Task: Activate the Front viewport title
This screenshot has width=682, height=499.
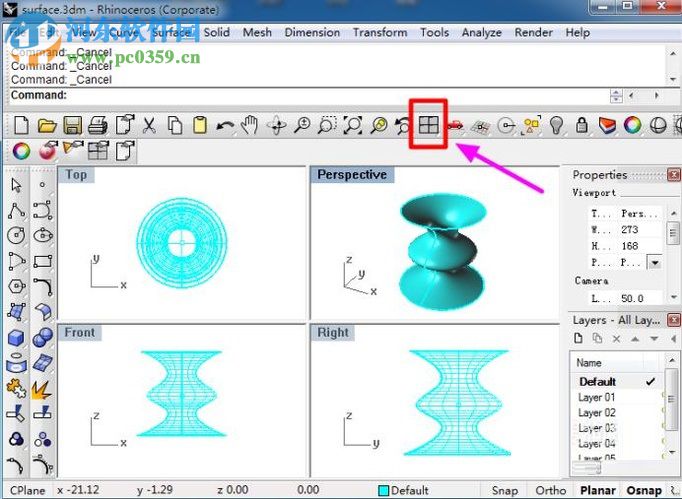Action: coord(80,332)
